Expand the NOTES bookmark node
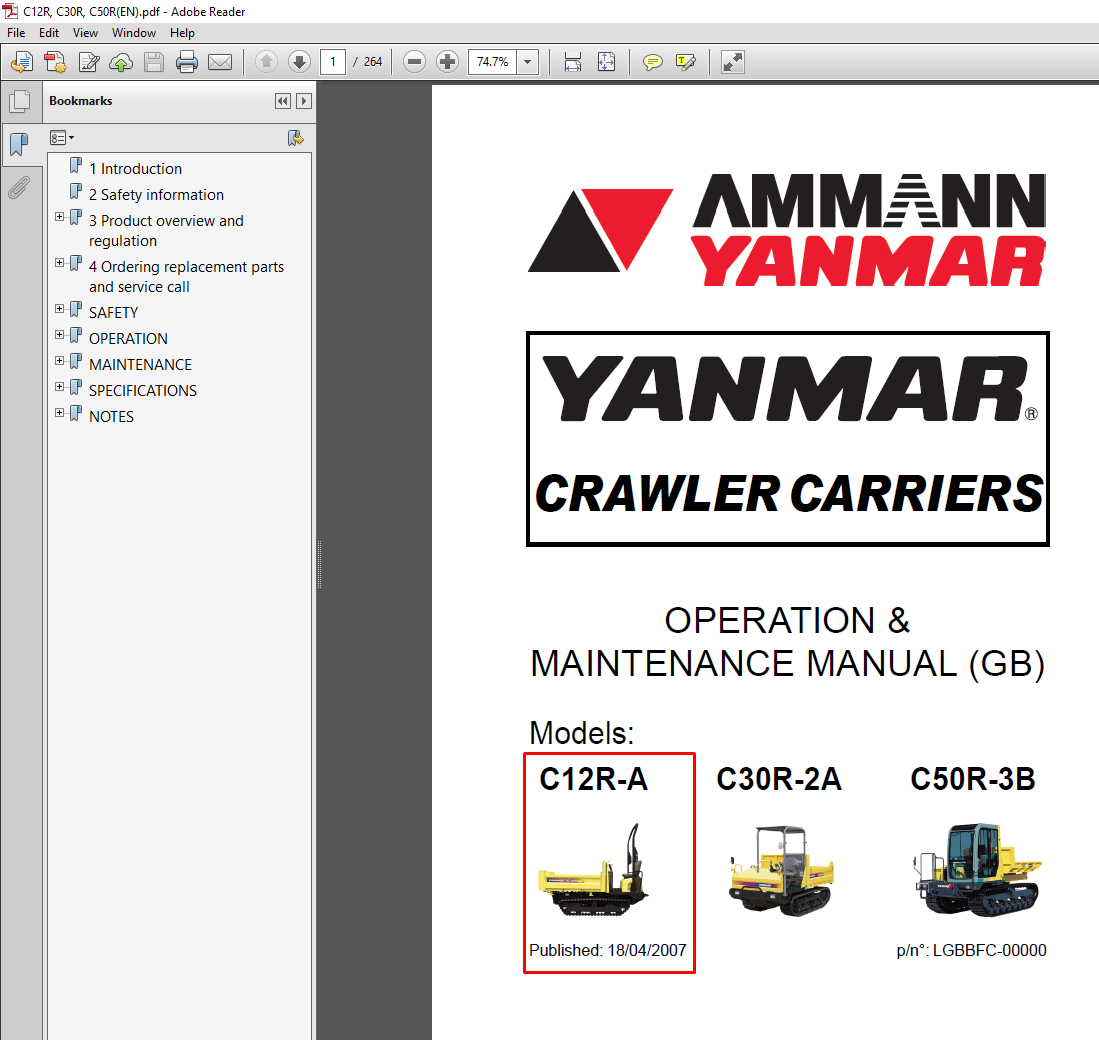1099x1040 pixels. pos(60,413)
